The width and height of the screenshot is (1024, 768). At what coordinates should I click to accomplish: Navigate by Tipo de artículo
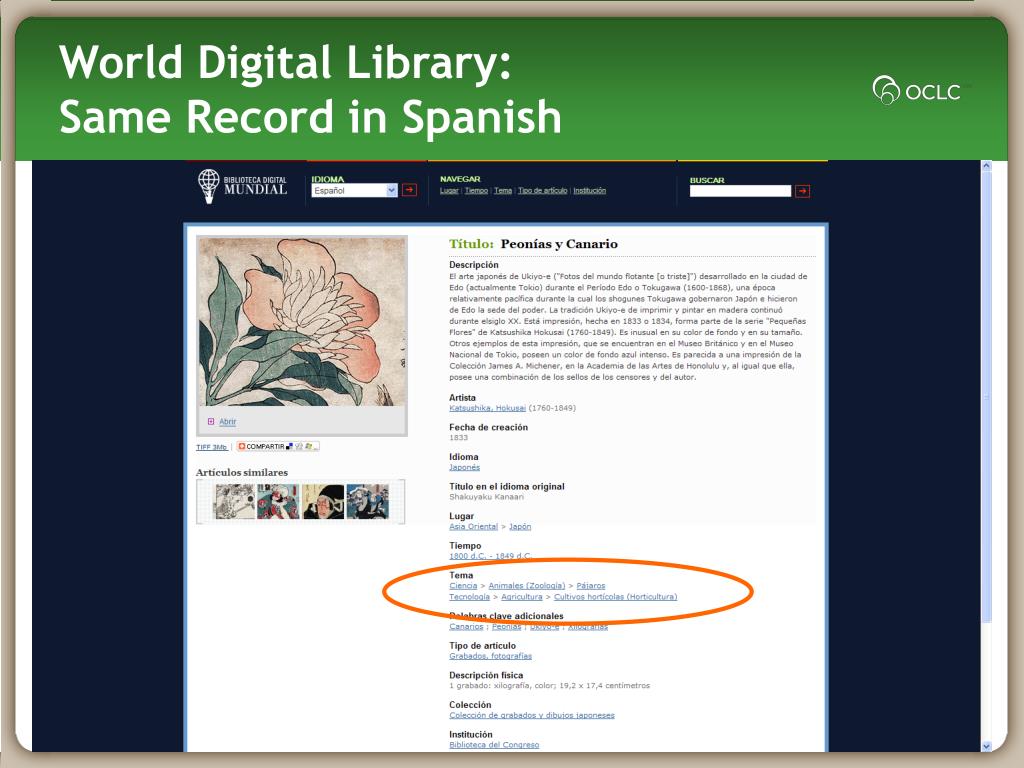(542, 191)
